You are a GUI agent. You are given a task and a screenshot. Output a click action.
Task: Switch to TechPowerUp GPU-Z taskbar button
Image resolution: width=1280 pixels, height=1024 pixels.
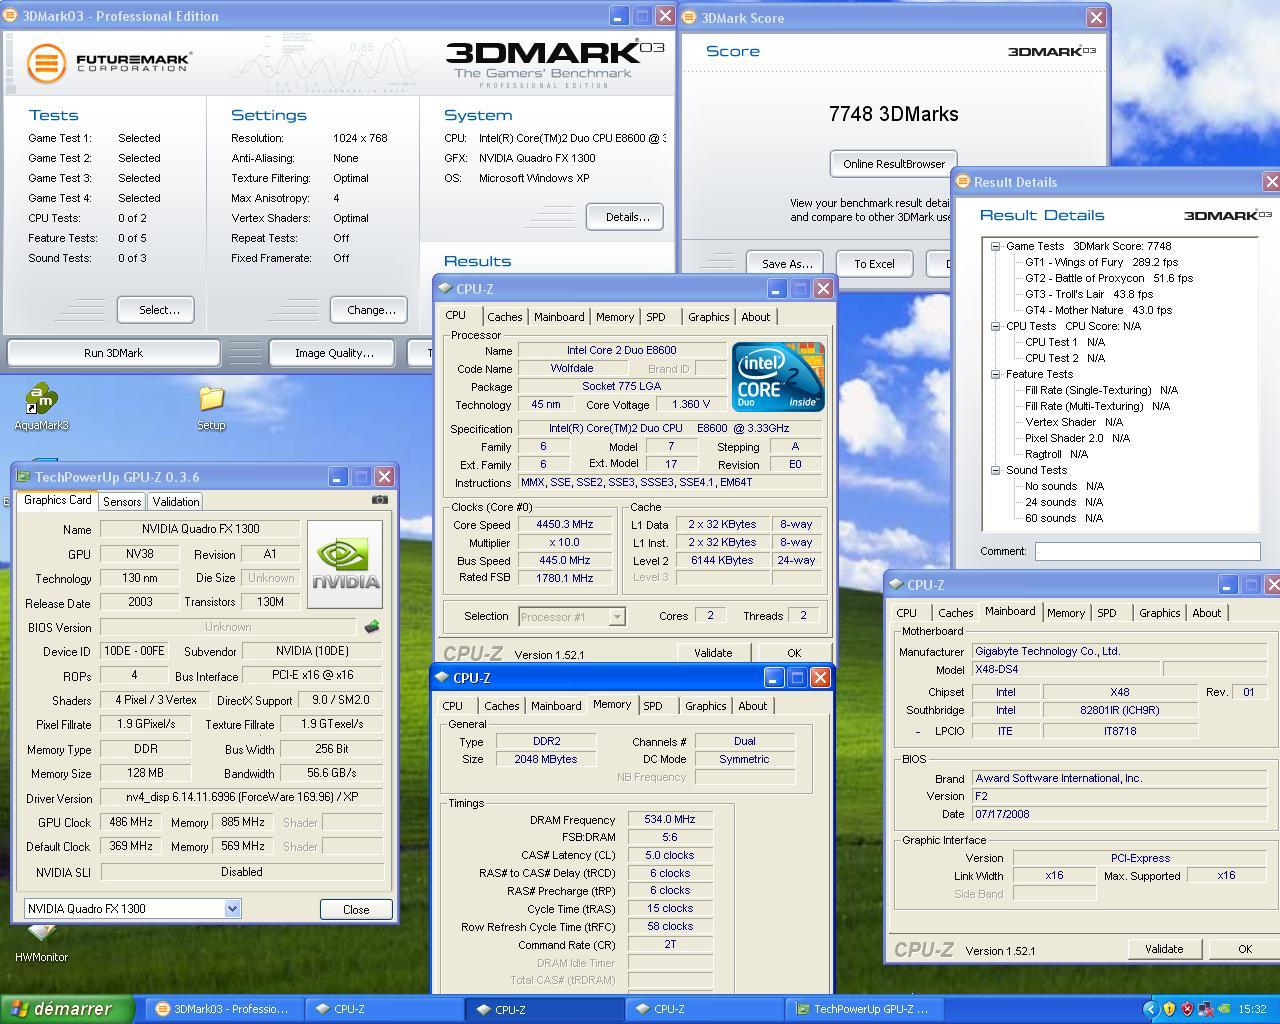point(865,1009)
